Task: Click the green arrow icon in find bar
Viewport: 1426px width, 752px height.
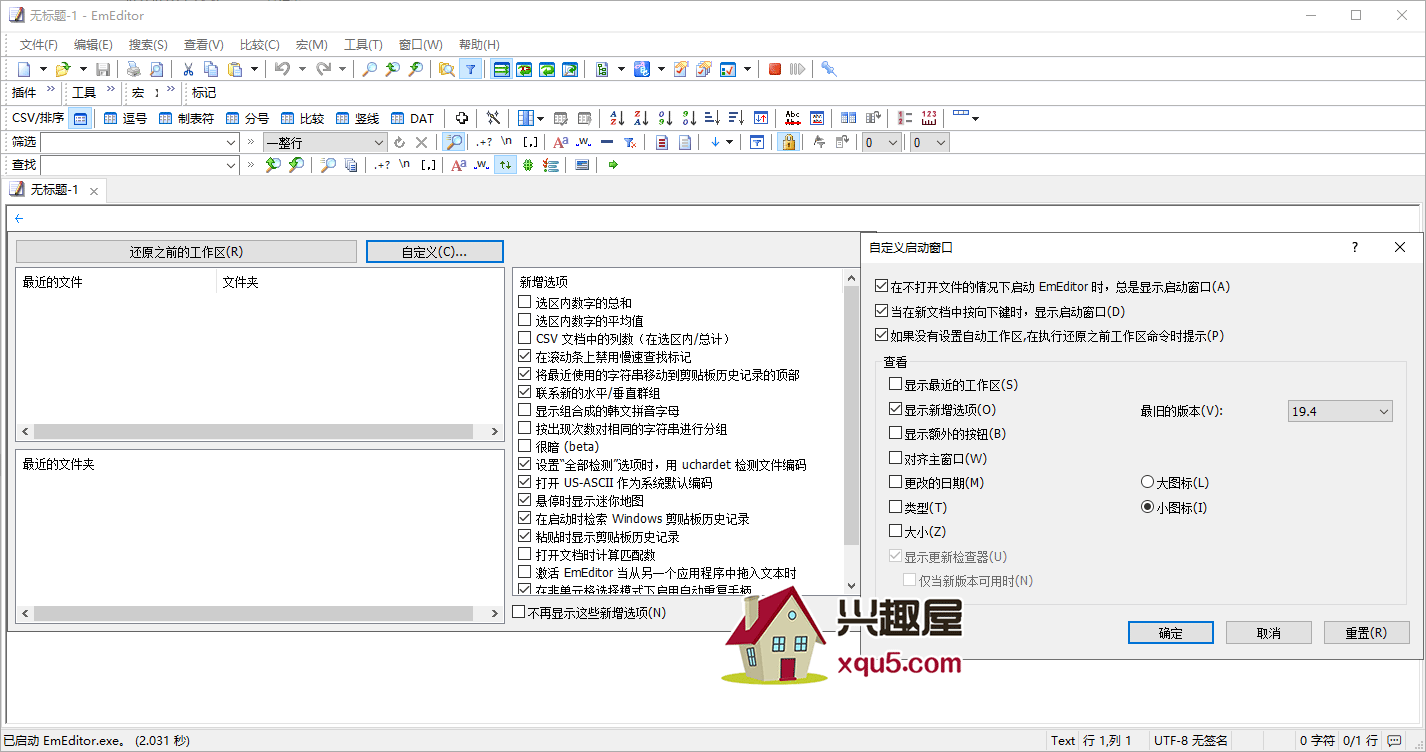Action: (613, 165)
